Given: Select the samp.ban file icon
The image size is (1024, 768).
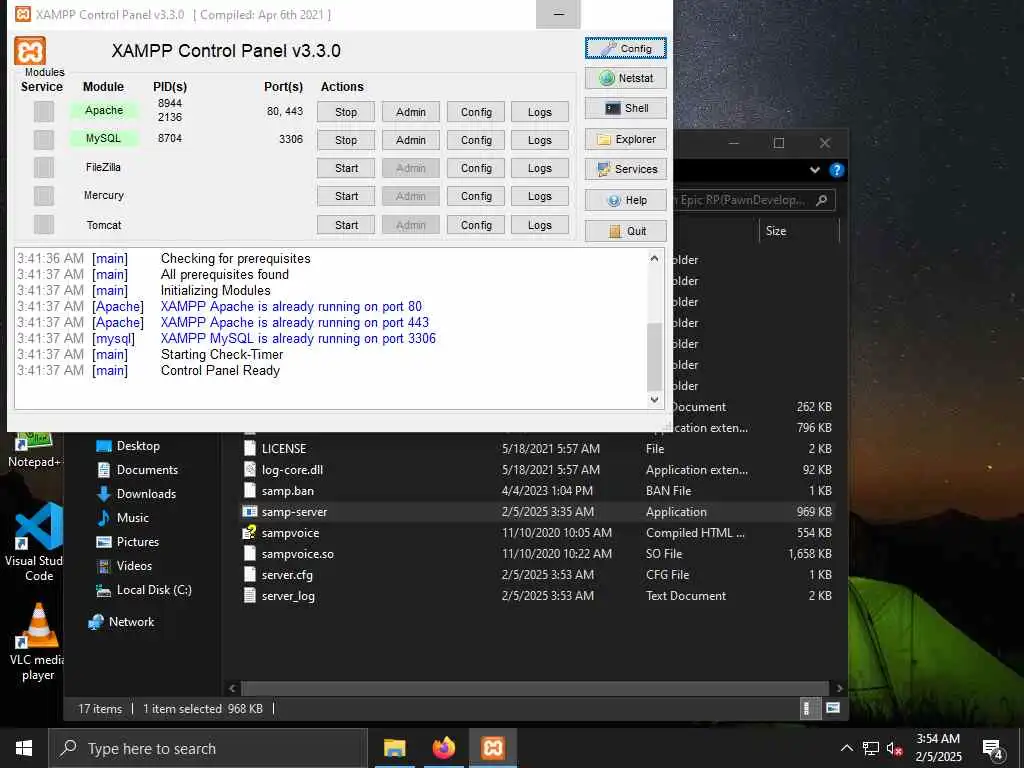Looking at the screenshot, I should (249, 490).
